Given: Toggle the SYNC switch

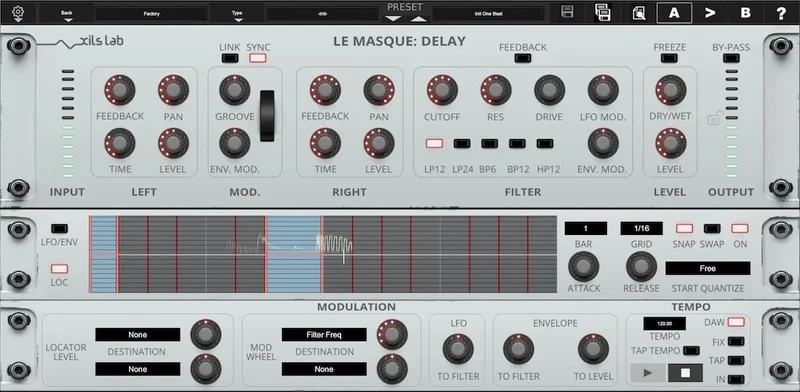Looking at the screenshot, I should tap(258, 58).
